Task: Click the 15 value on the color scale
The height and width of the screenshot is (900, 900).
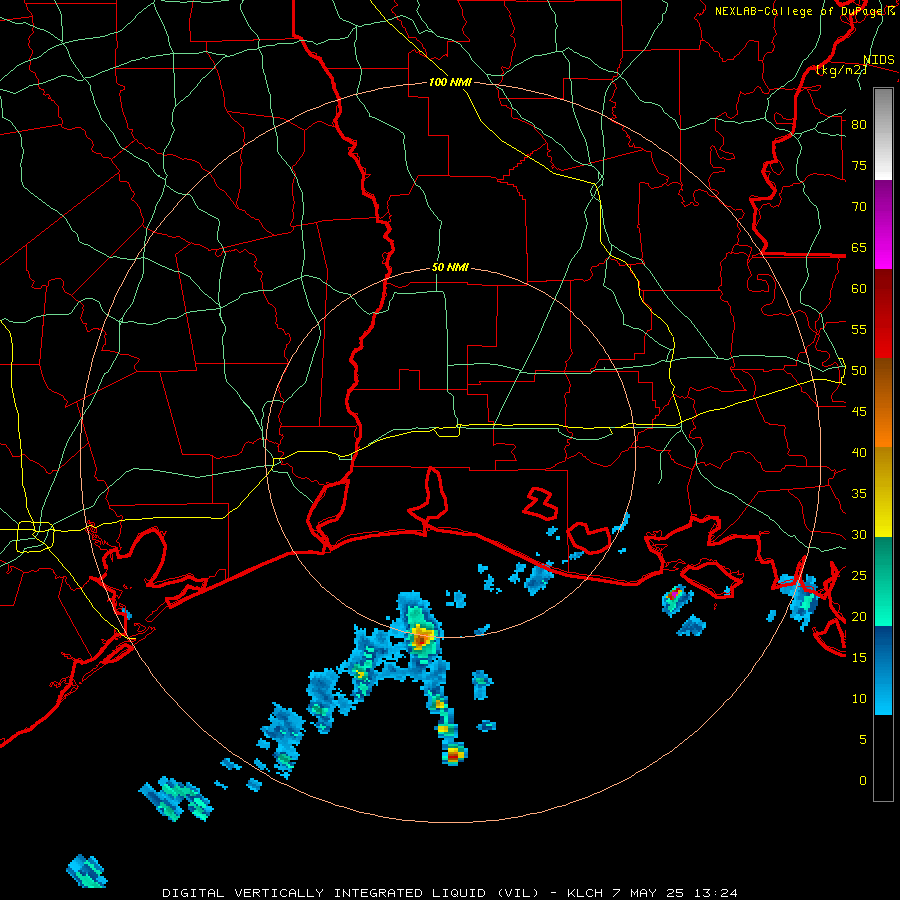Action: pyautogui.click(x=859, y=658)
